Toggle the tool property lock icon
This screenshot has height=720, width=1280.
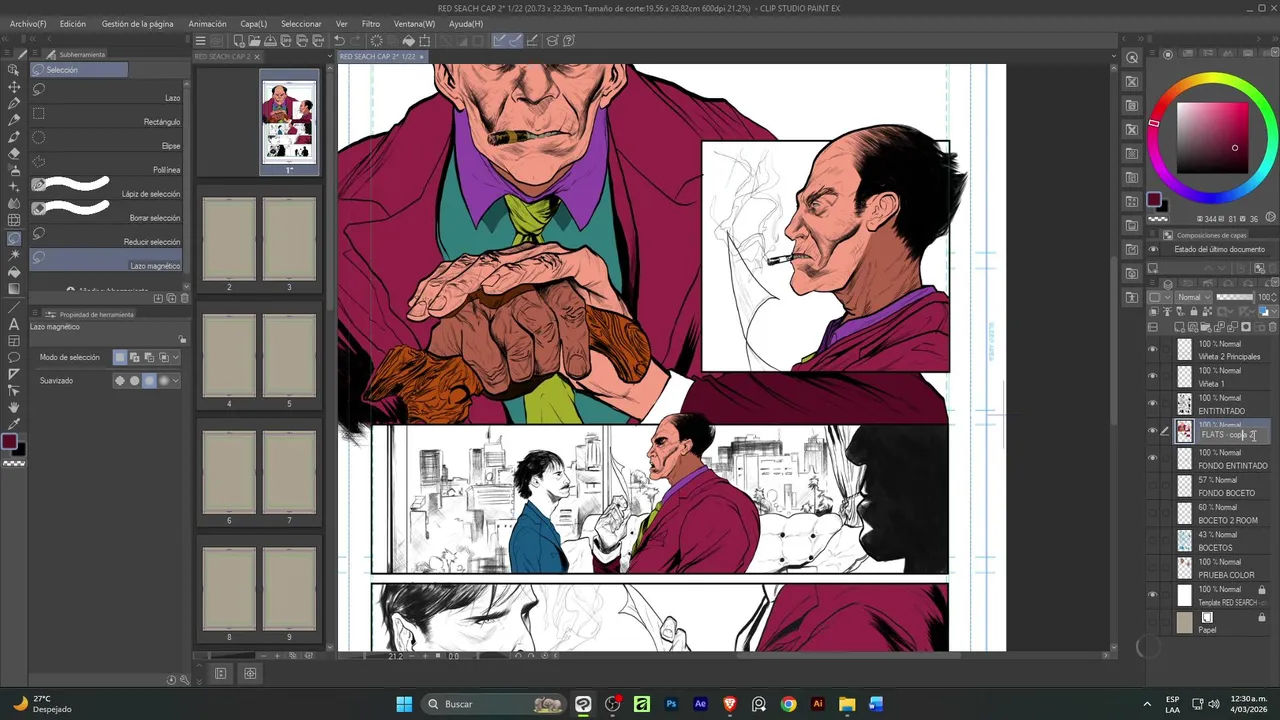coord(181,339)
